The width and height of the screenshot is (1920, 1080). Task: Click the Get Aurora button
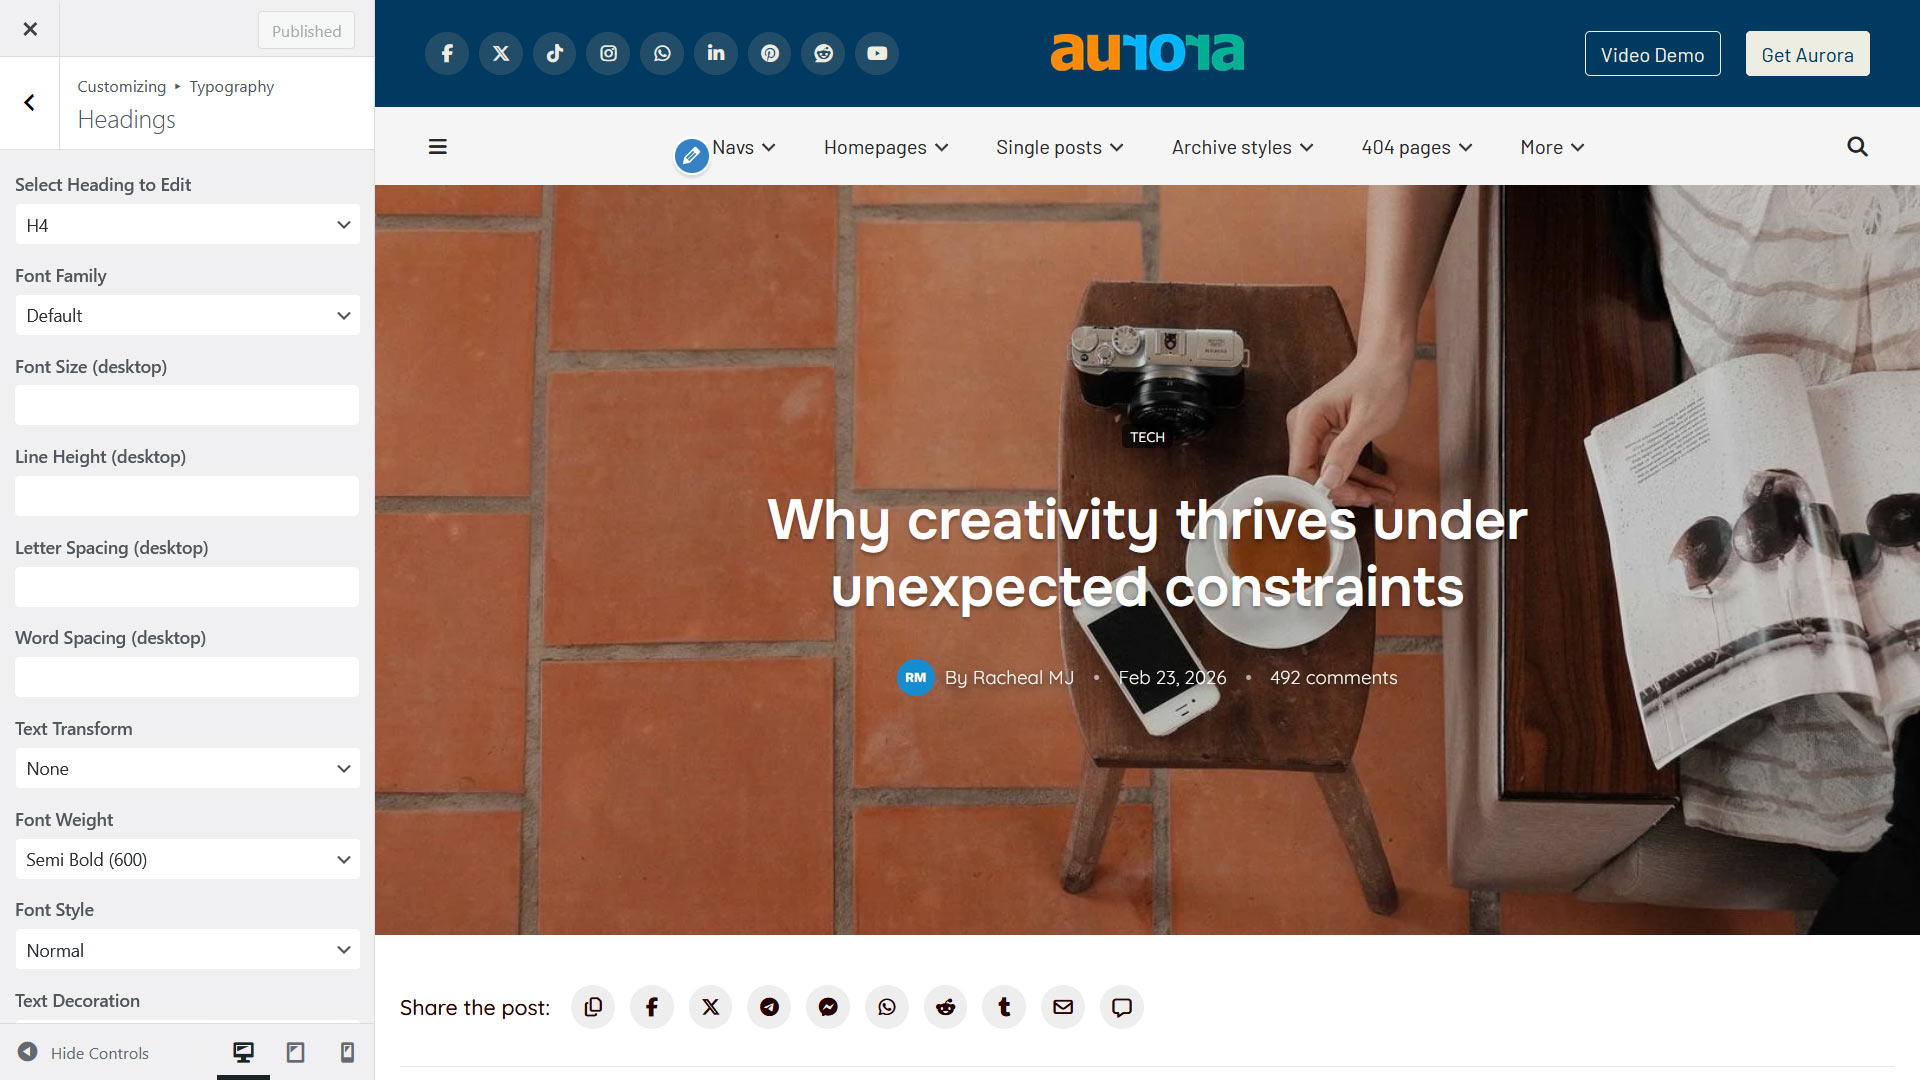1807,54
